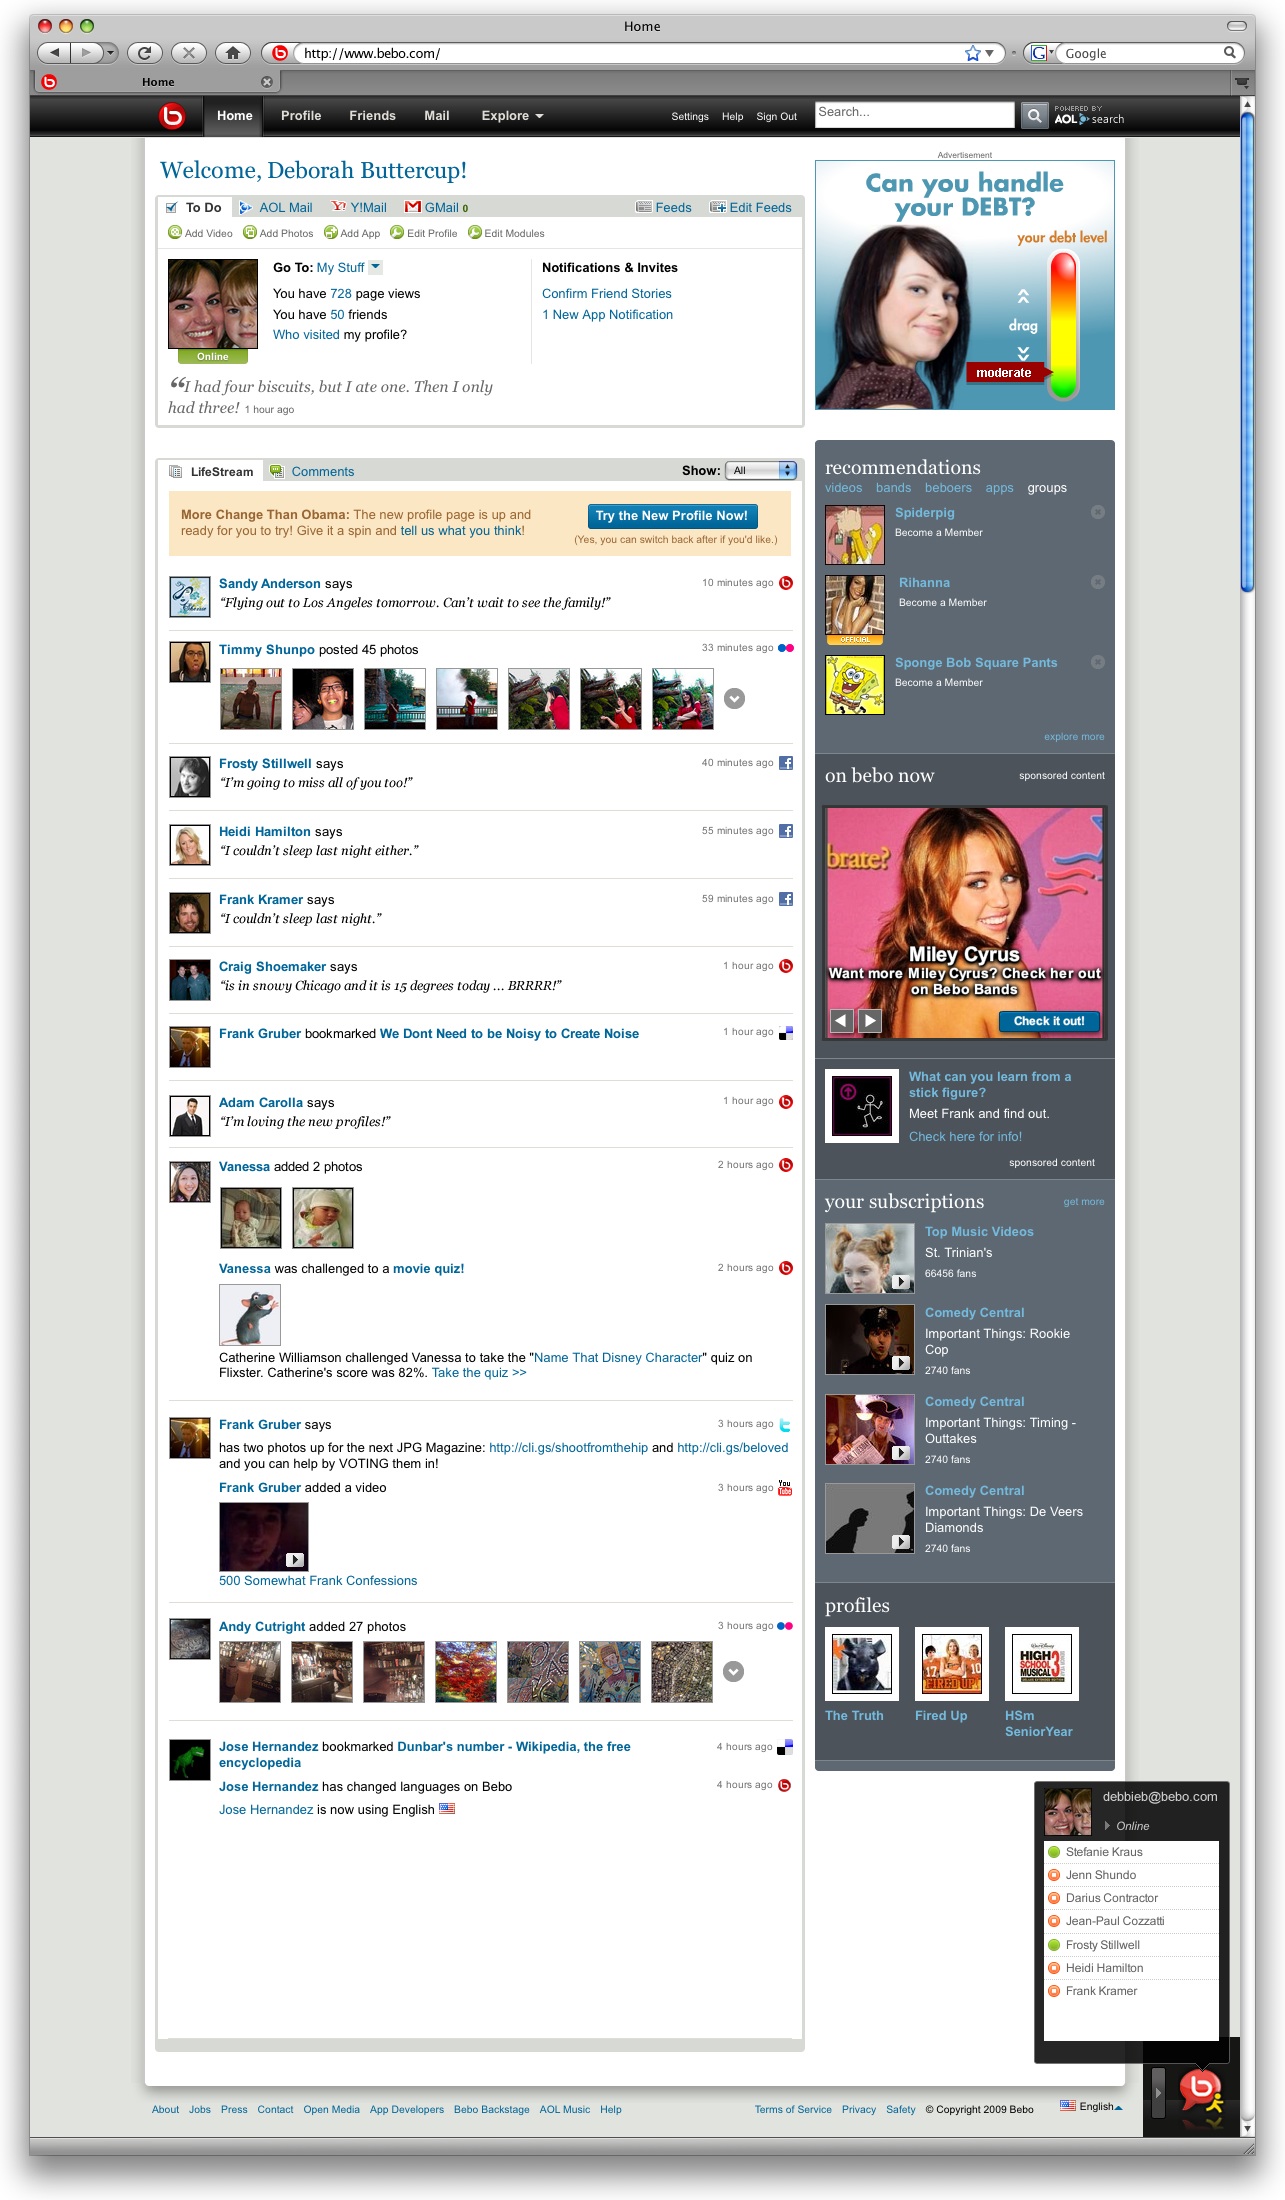This screenshot has height=2200, width=1285.
Task: Click the magnifier search button beside Search field
Action: [x=1034, y=116]
